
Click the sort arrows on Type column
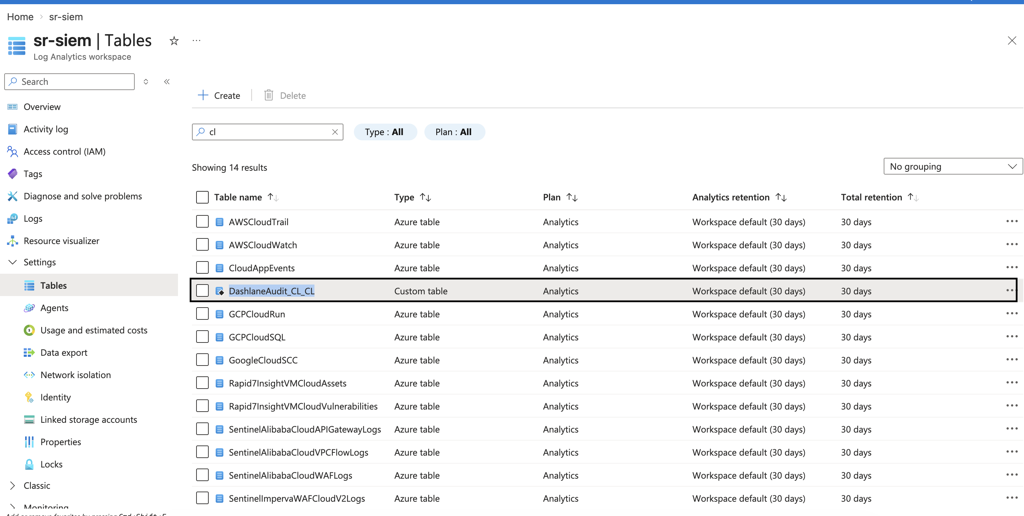pyautogui.click(x=425, y=197)
